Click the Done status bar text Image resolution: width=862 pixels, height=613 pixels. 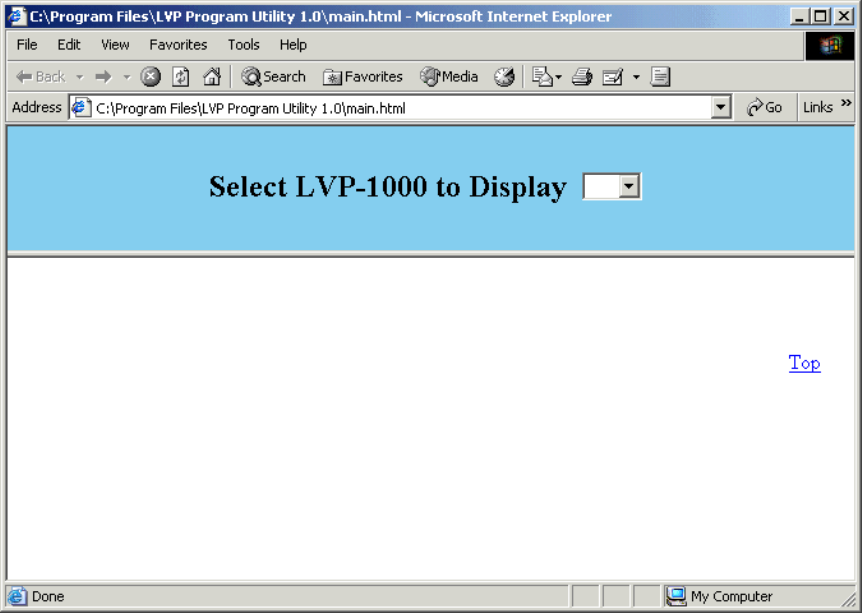point(48,597)
